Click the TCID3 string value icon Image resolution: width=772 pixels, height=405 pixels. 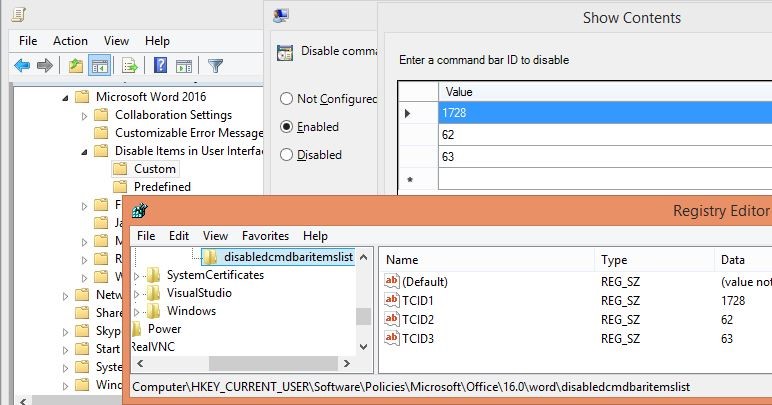(x=392, y=338)
